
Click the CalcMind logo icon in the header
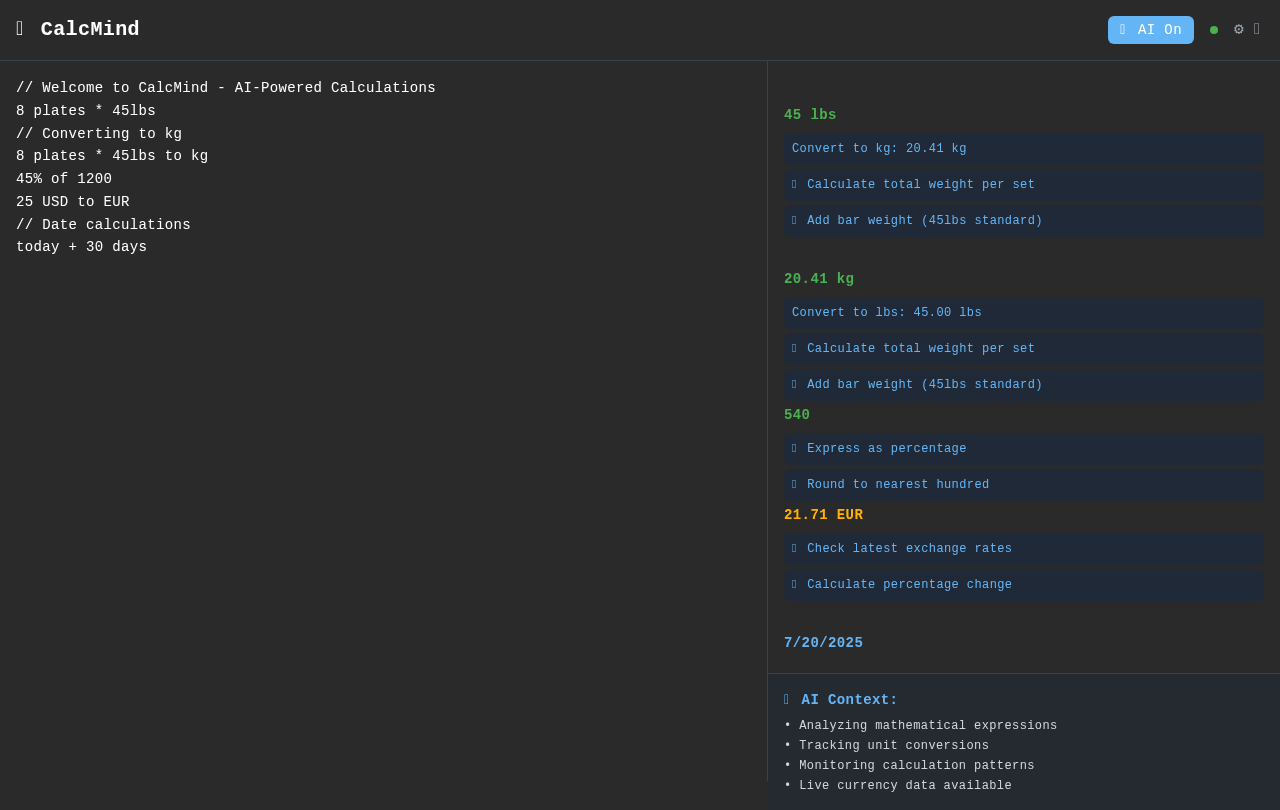(20, 29)
